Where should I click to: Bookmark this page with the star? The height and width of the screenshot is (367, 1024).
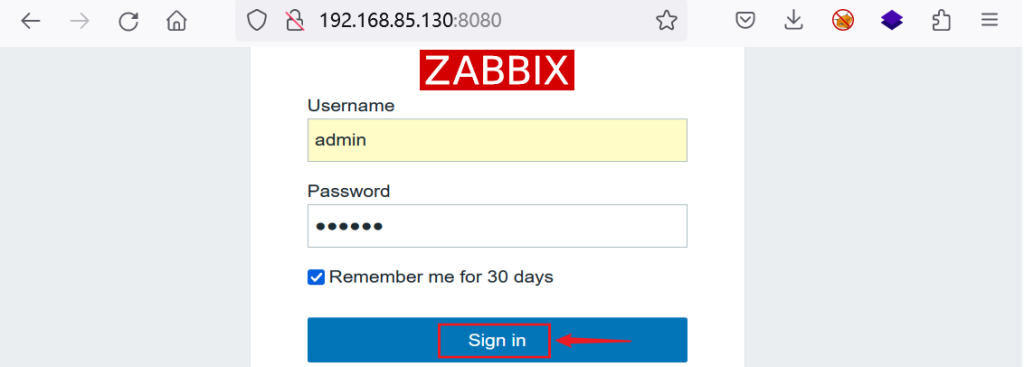click(x=666, y=21)
